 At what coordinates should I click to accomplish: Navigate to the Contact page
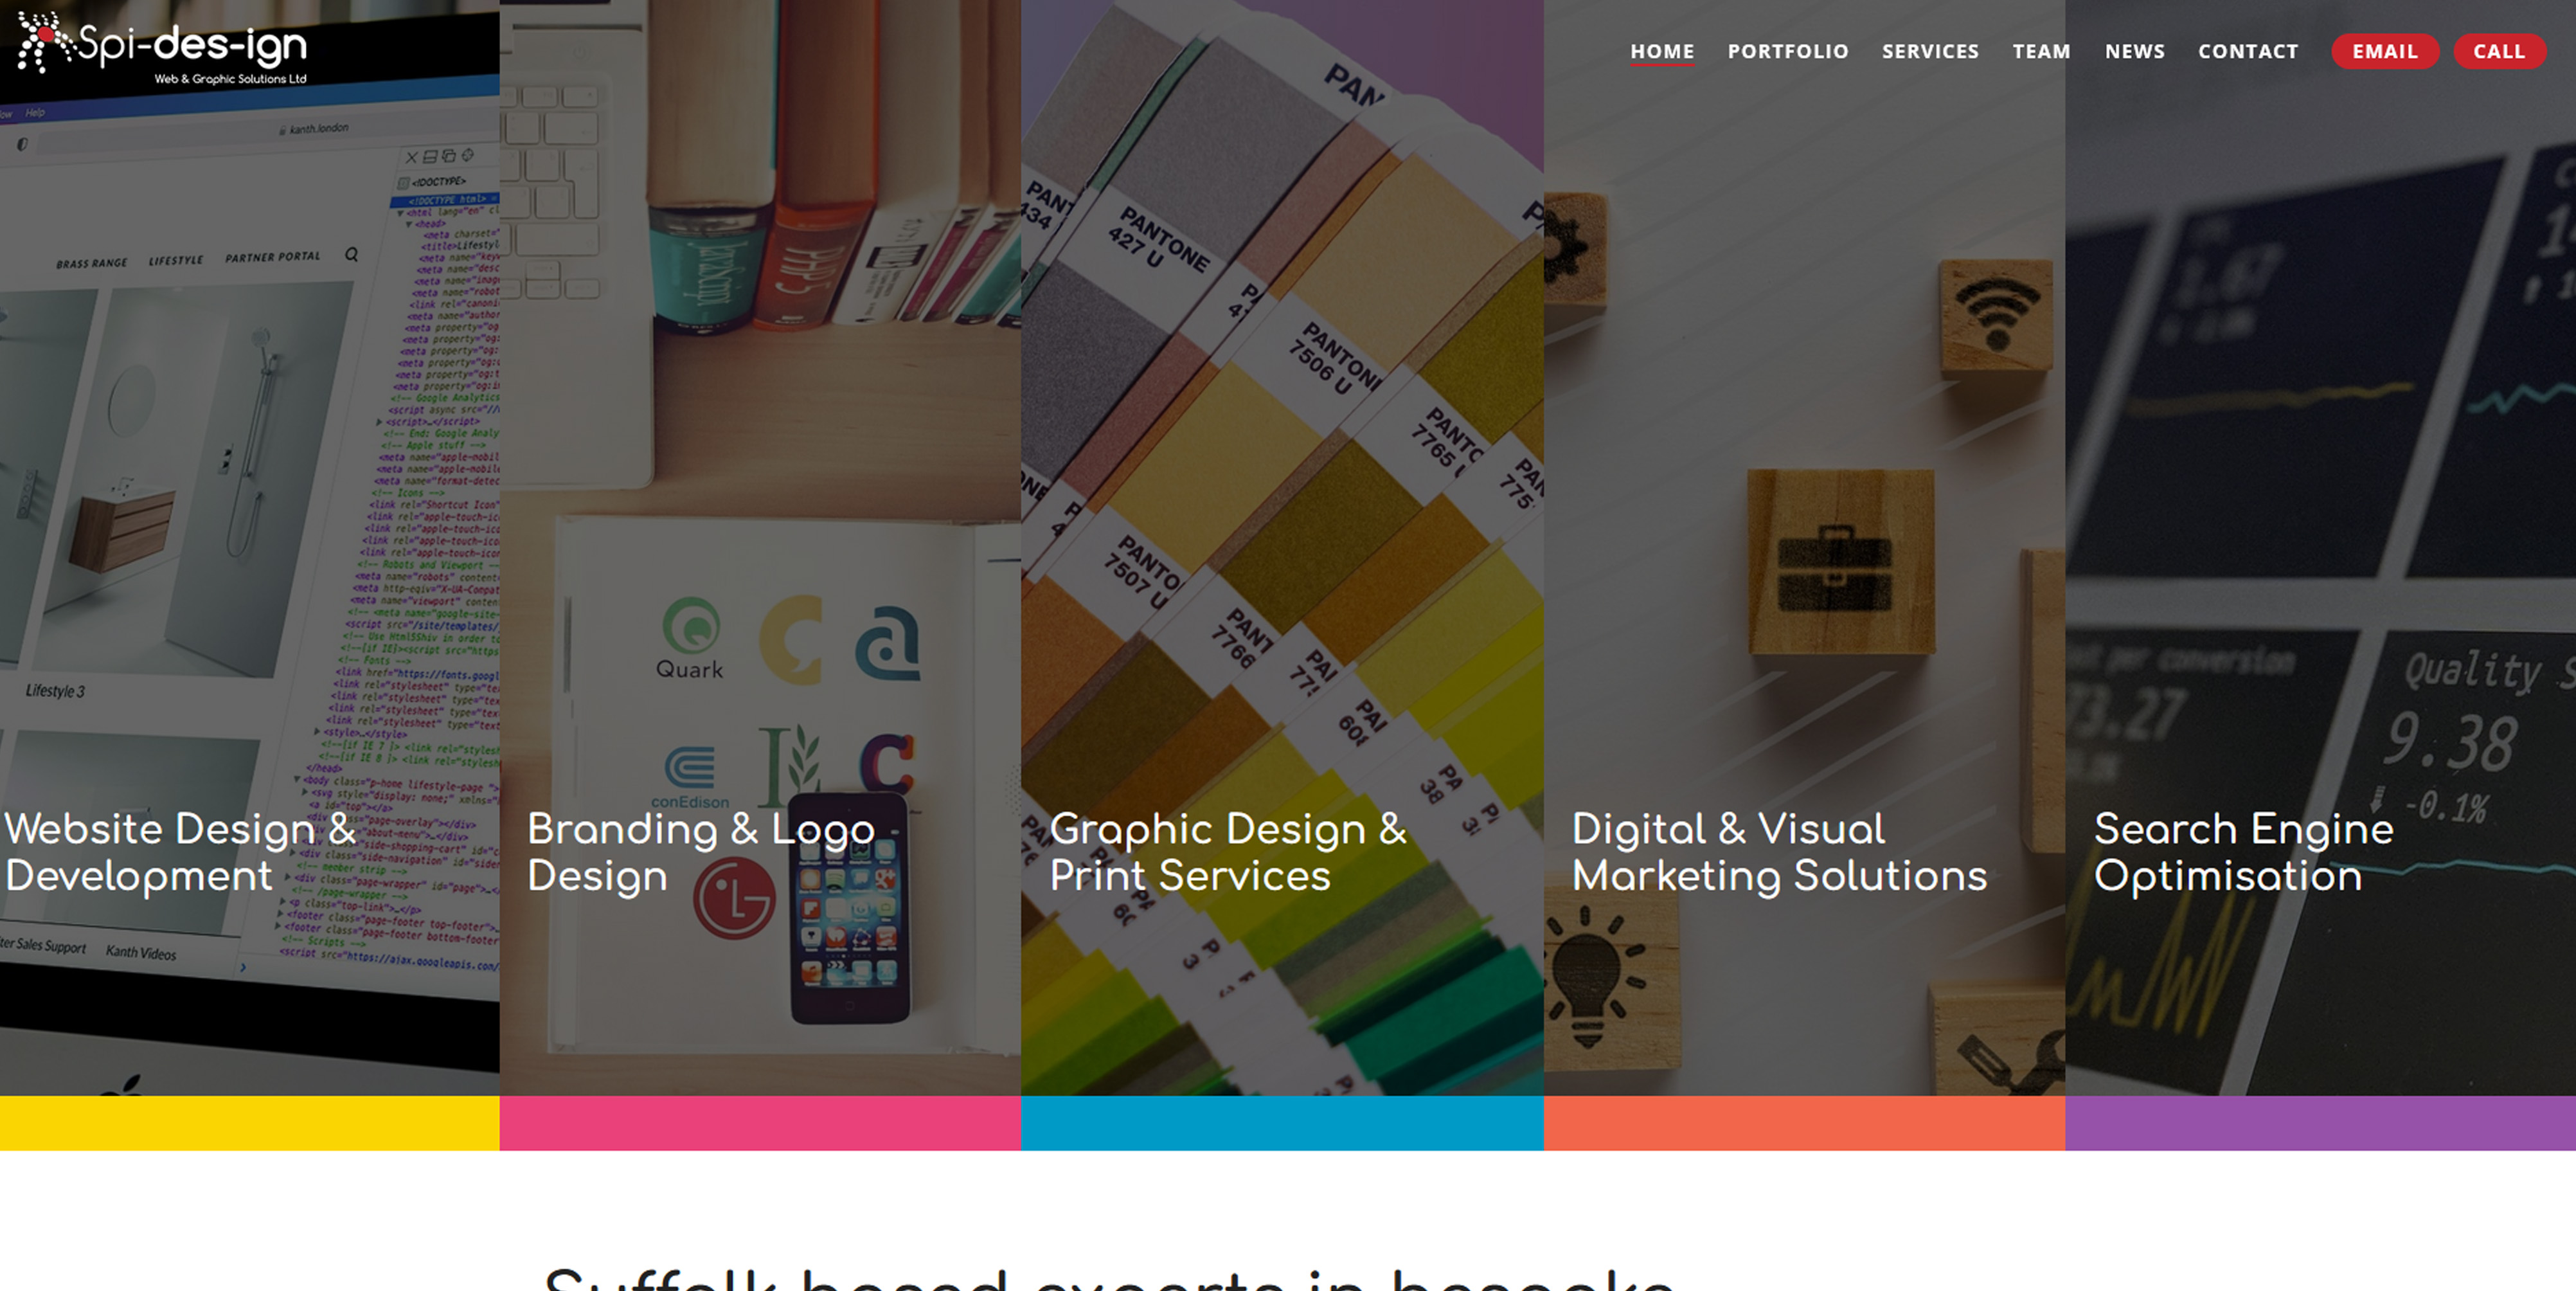2247,51
